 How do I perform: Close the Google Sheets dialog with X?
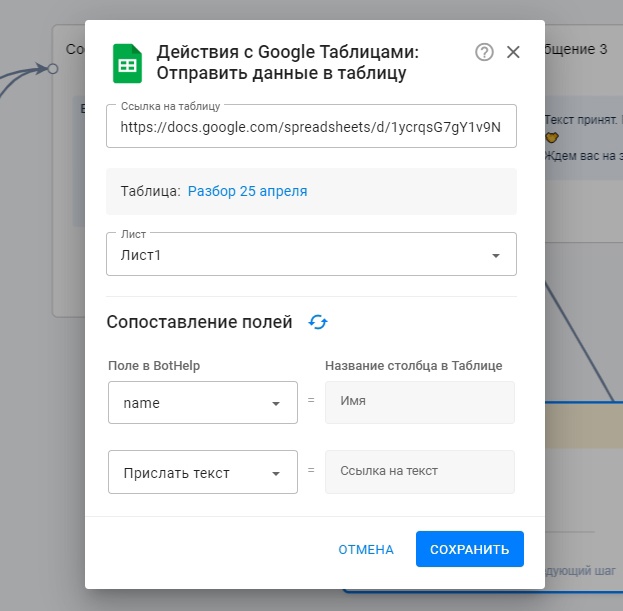click(x=513, y=52)
